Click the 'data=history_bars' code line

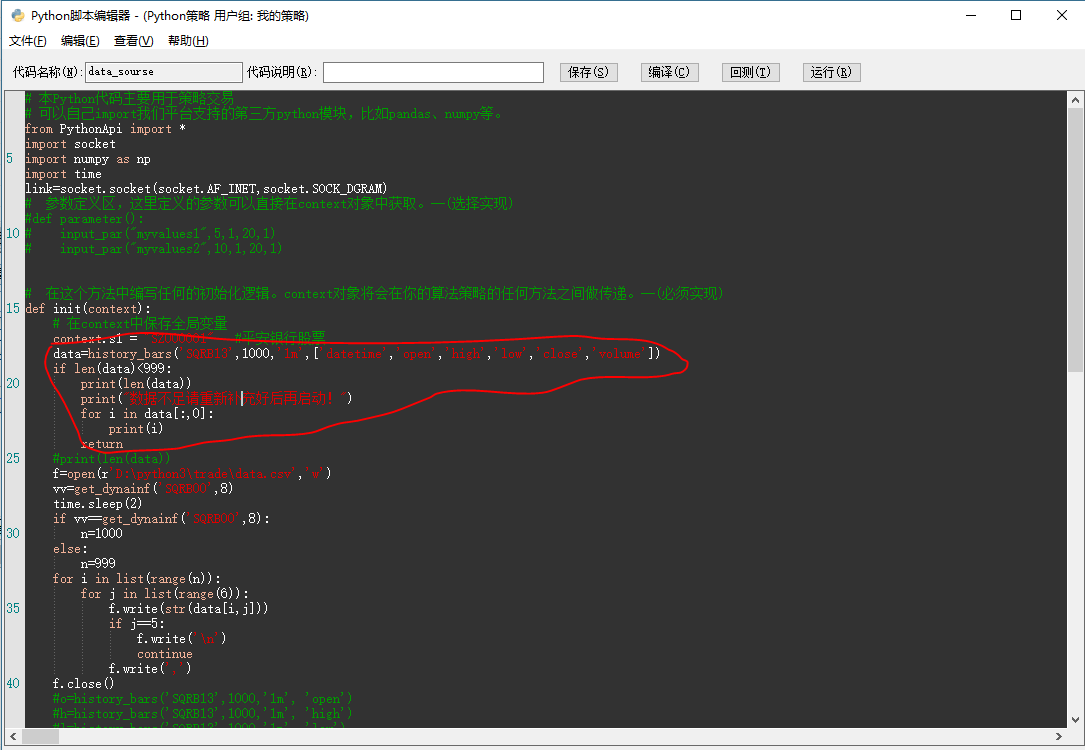click(357, 354)
